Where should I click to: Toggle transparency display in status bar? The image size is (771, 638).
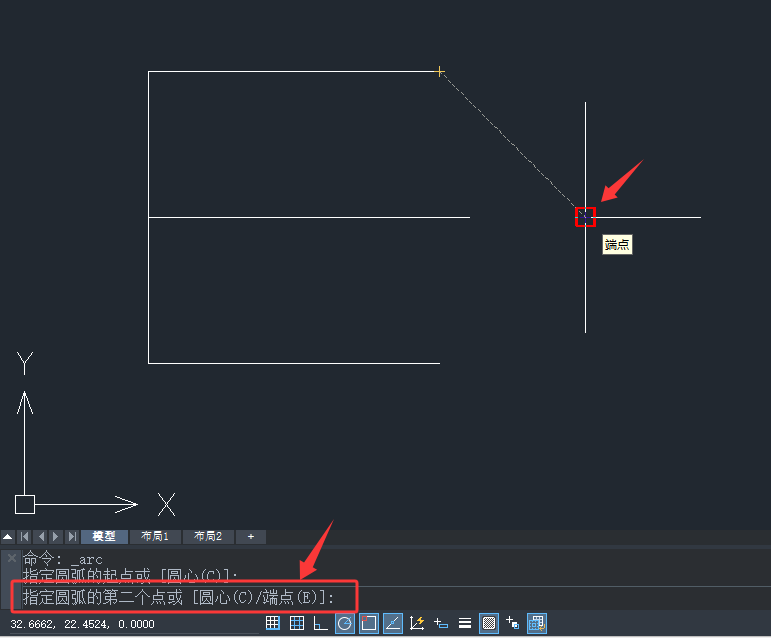489,623
